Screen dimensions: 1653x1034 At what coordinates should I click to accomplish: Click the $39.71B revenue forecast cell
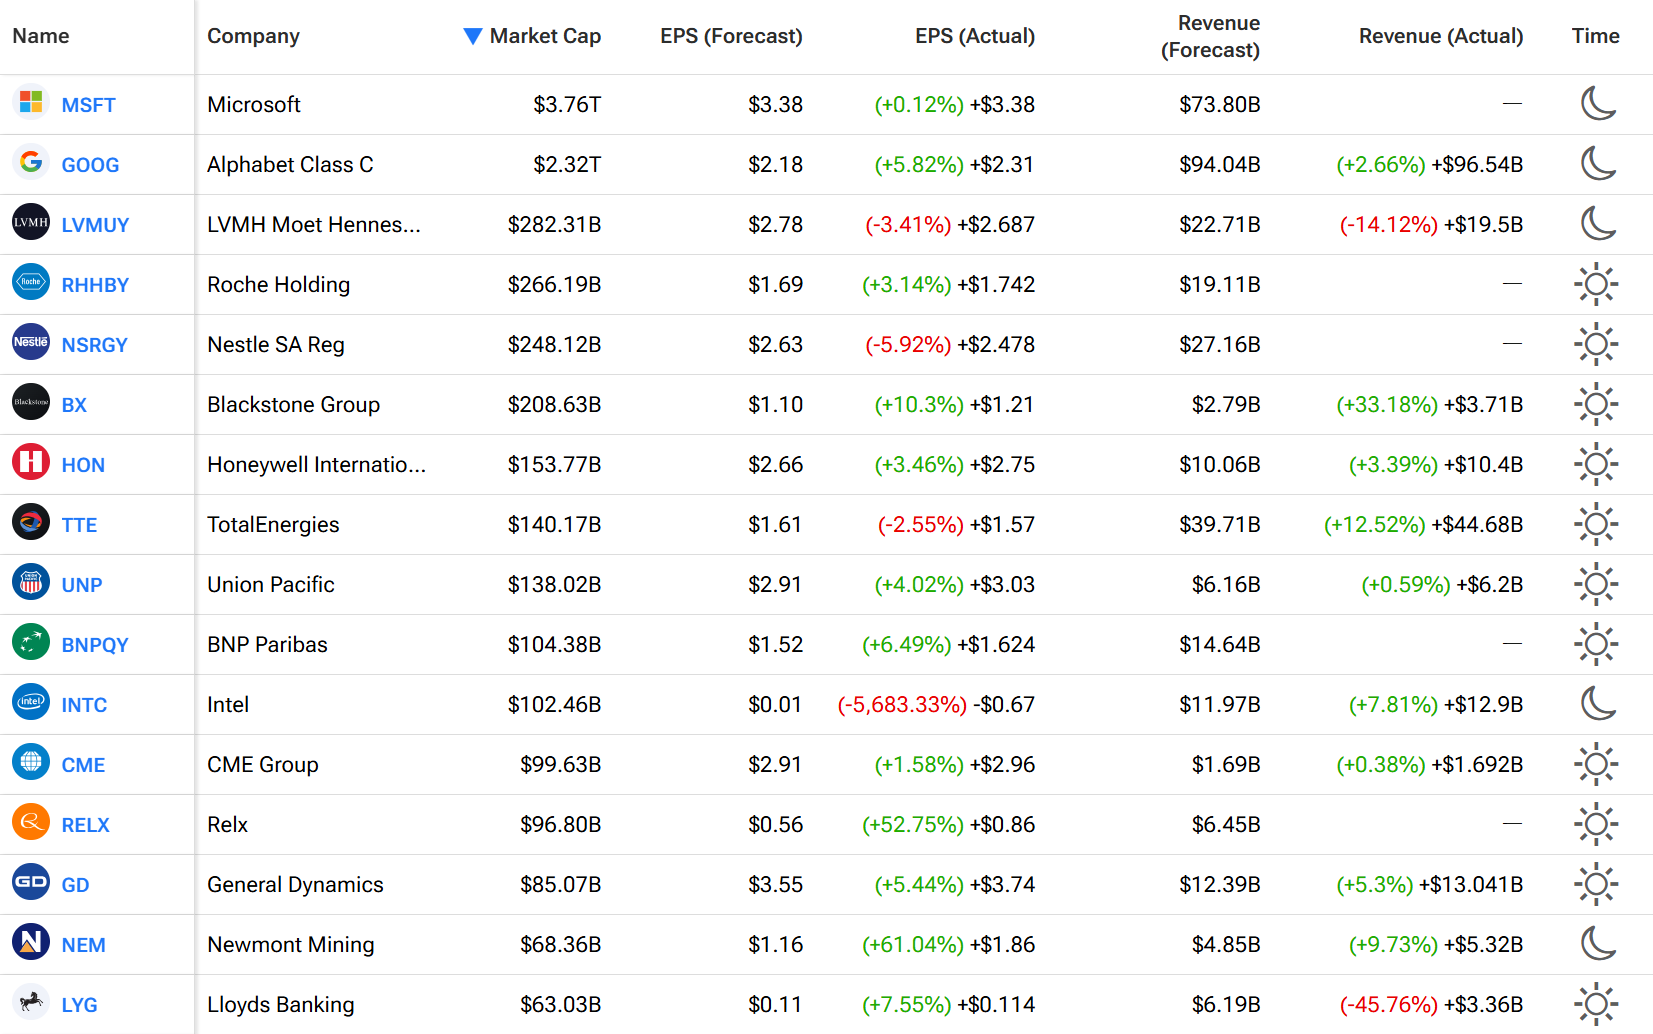1220,524
